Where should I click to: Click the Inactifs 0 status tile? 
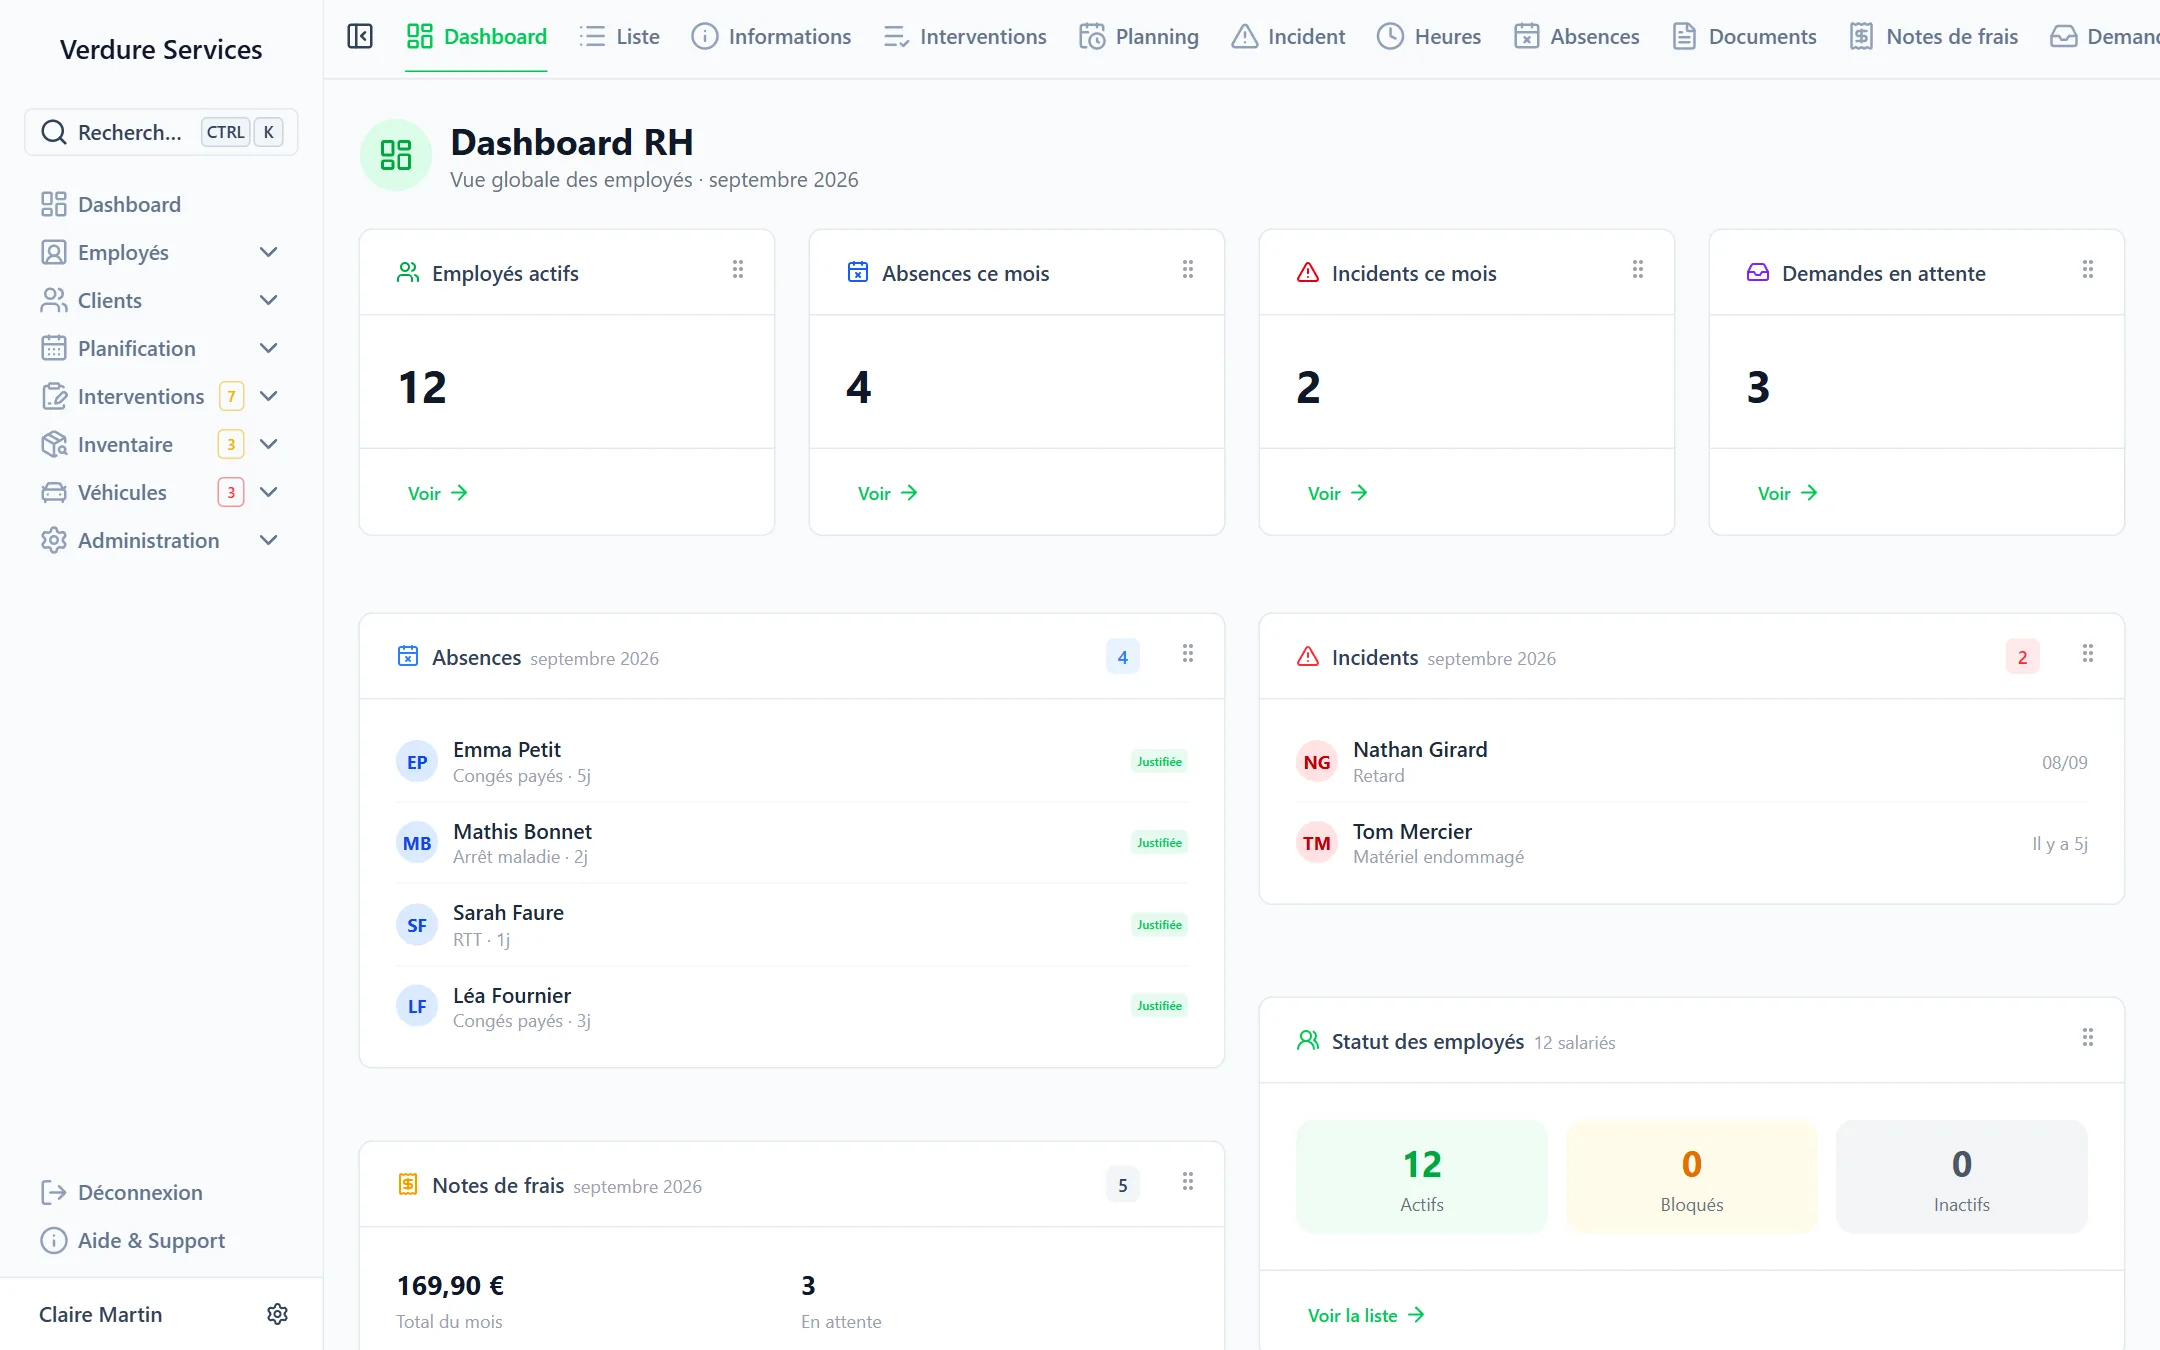pos(1962,1177)
